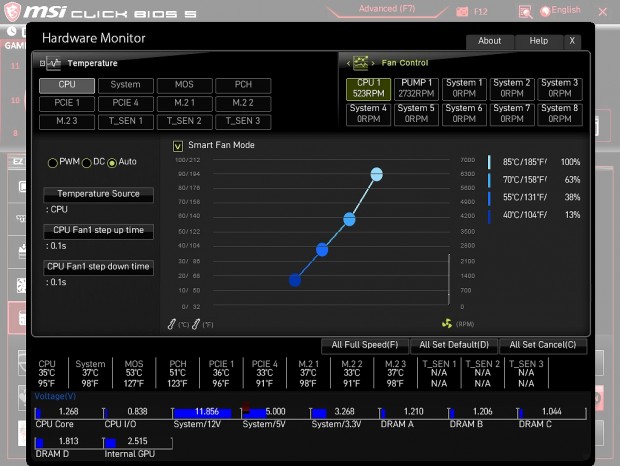Uncheck the Smart Fan Mode checkbox
Screen dimensions: 620x466
178,146
